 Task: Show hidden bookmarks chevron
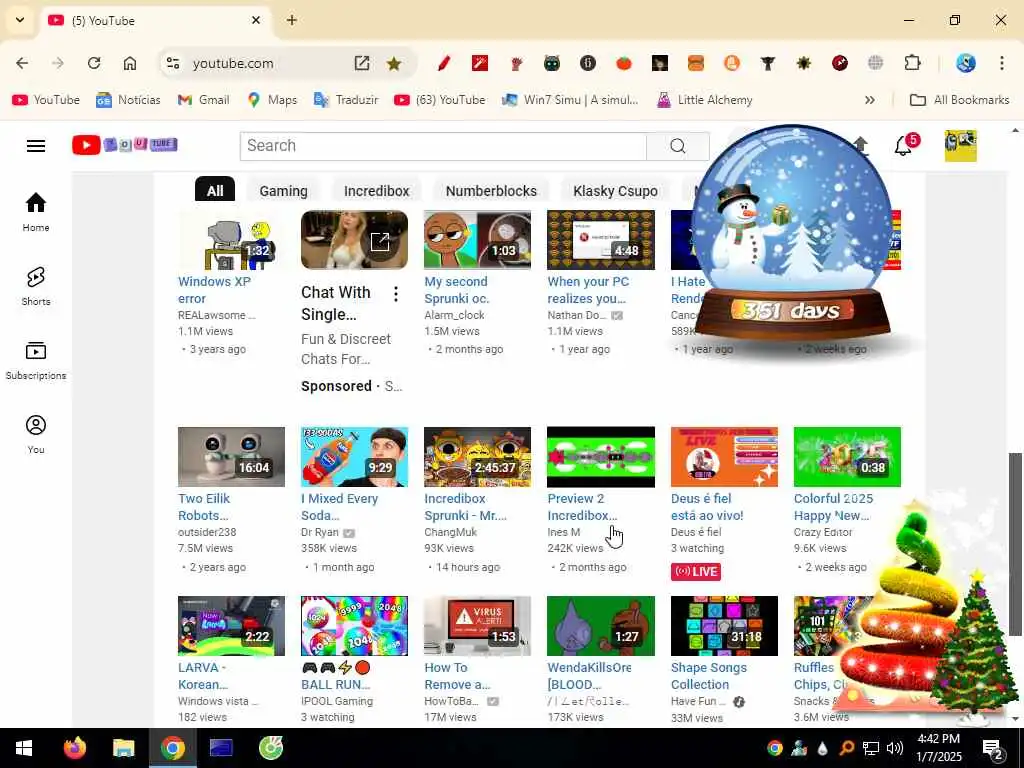coord(870,100)
